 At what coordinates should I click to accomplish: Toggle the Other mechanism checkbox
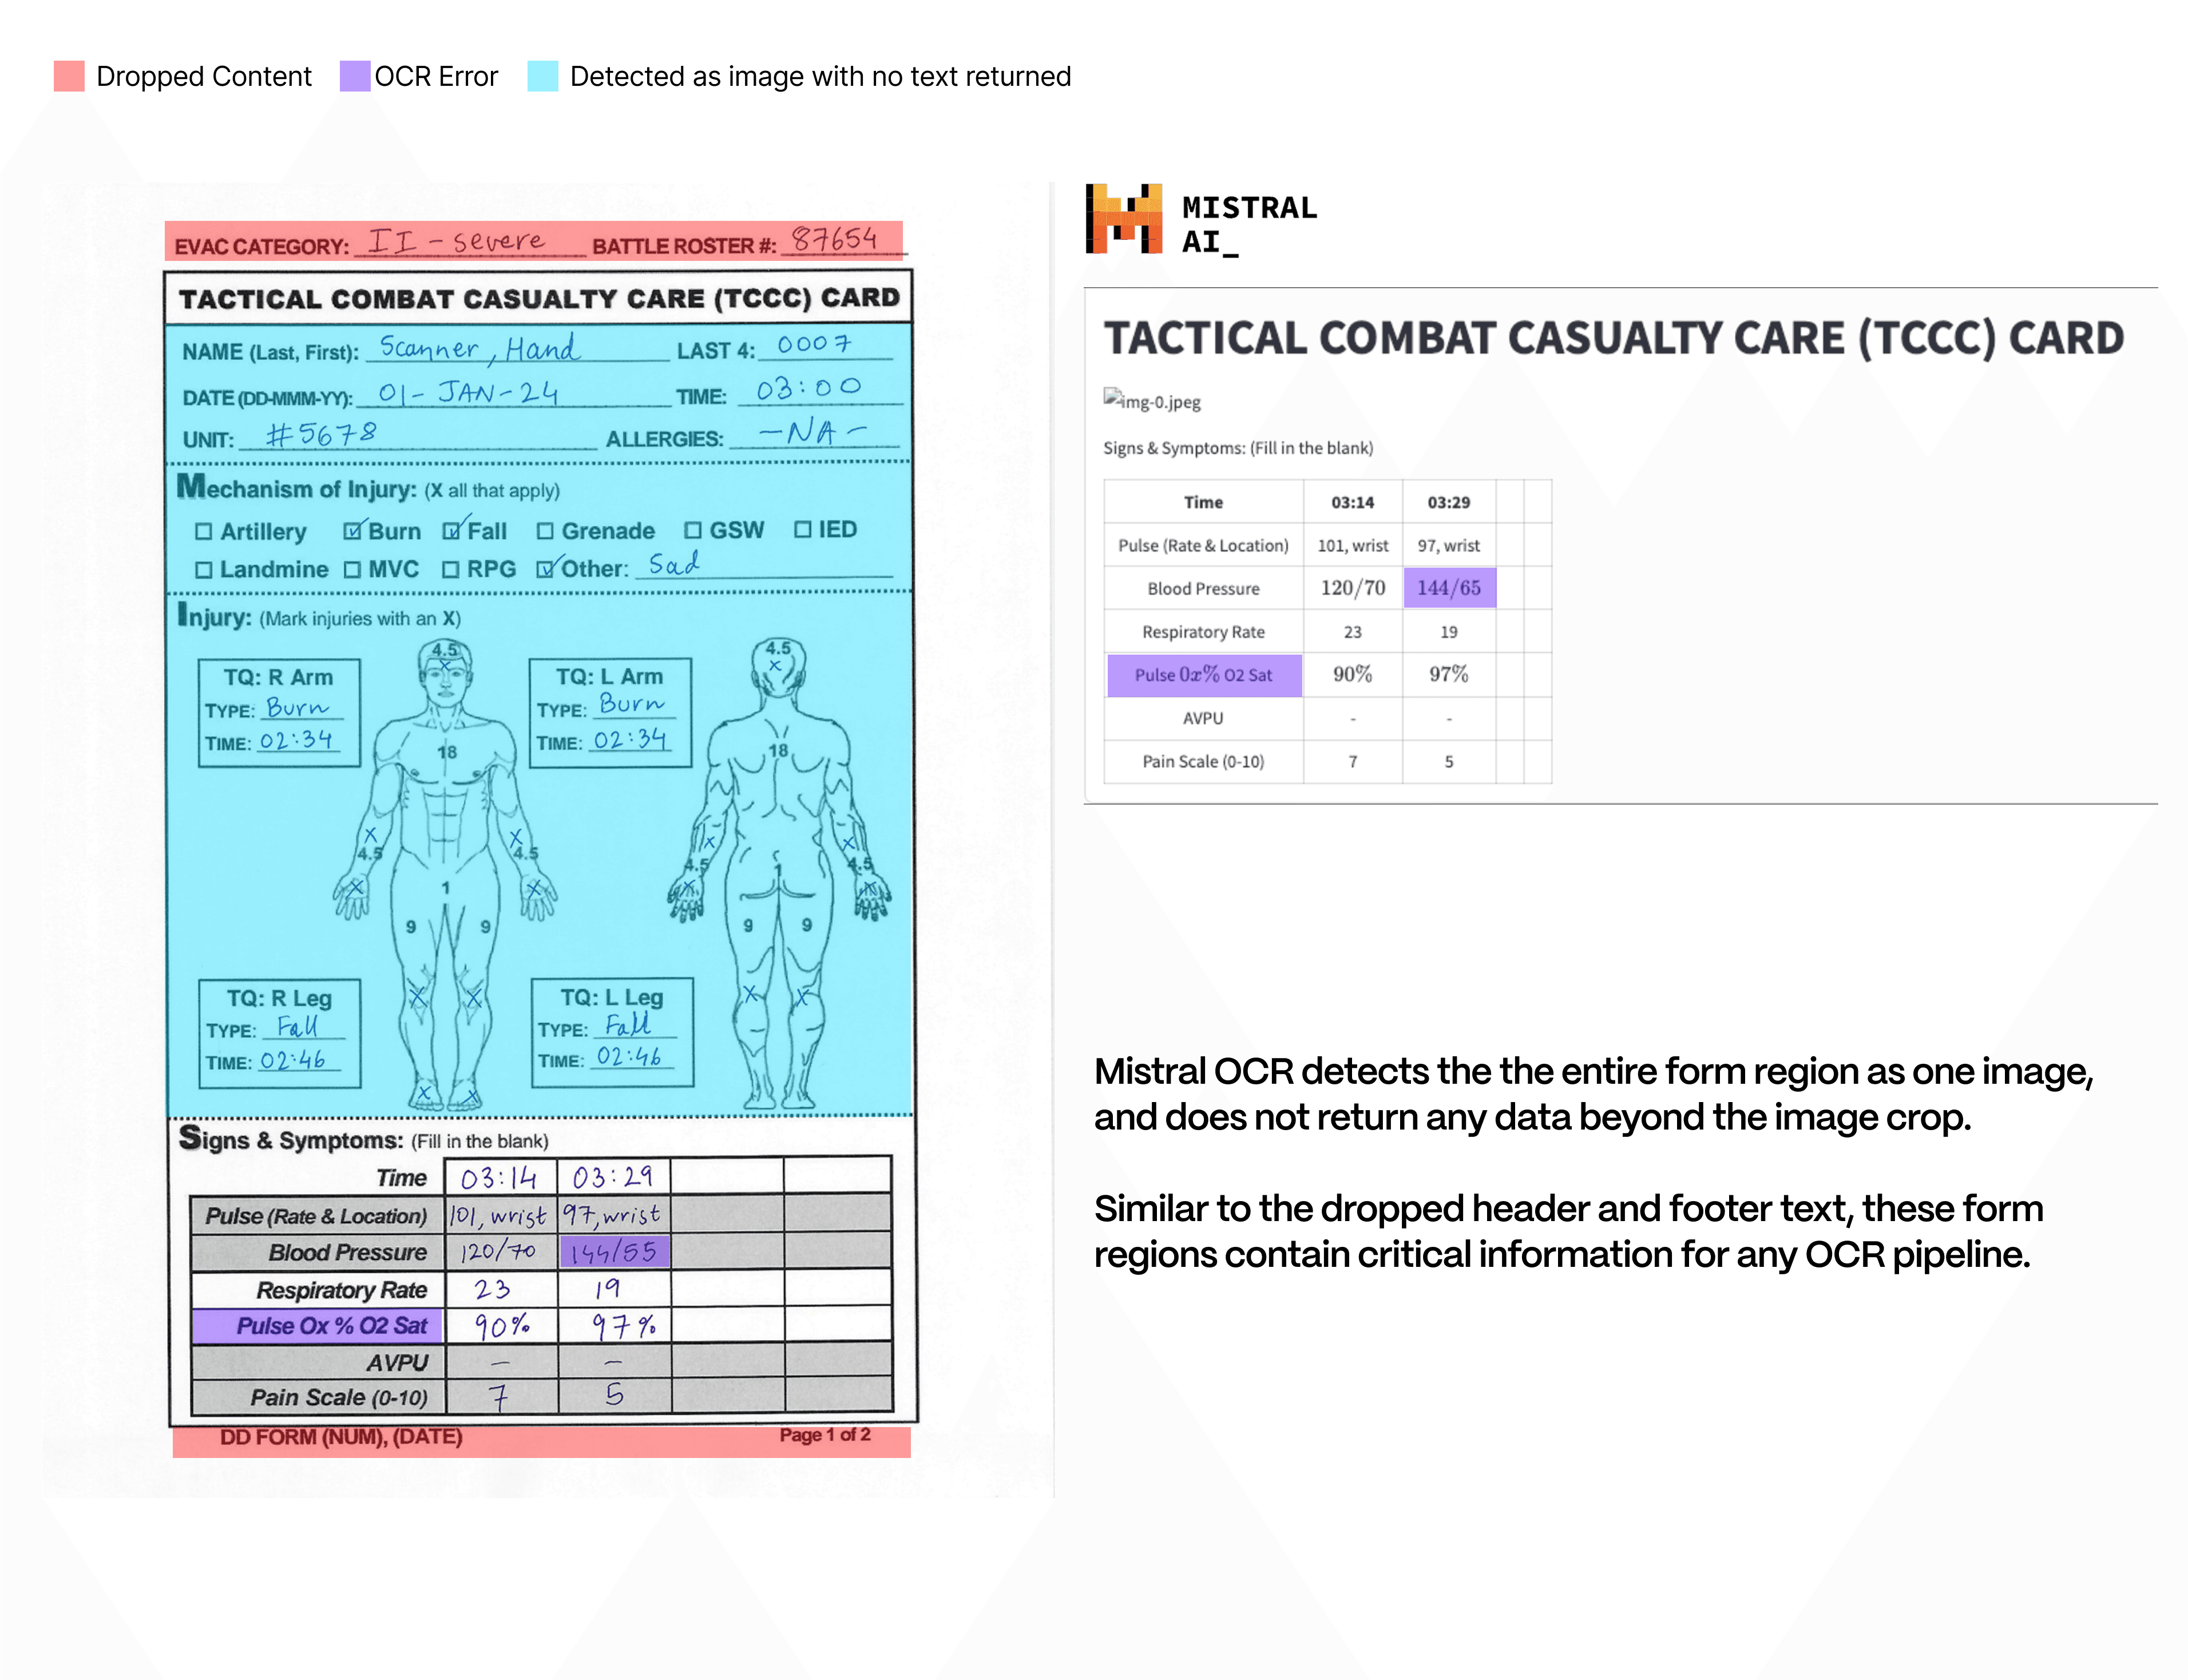pyautogui.click(x=545, y=569)
